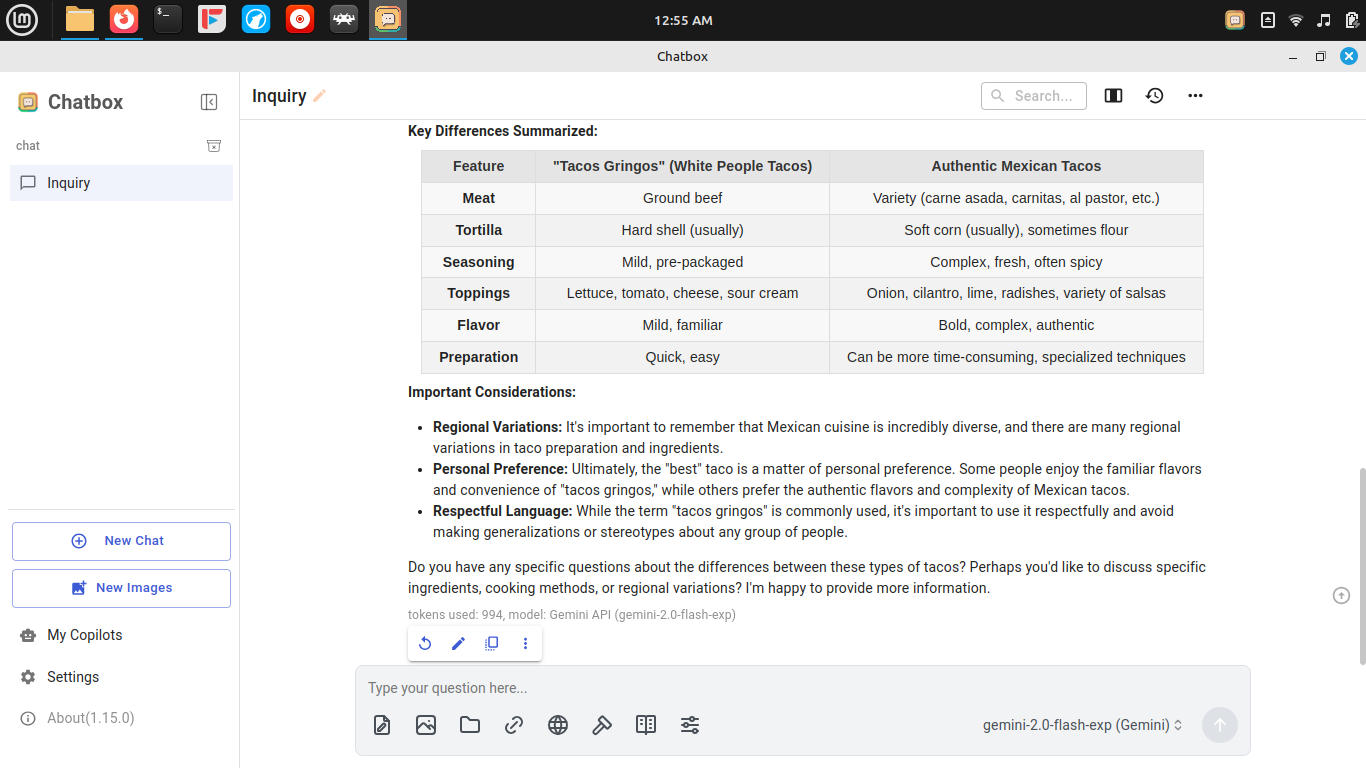The height and width of the screenshot is (768, 1366).
Task: Click the hammer tools icon
Action: [602, 725]
